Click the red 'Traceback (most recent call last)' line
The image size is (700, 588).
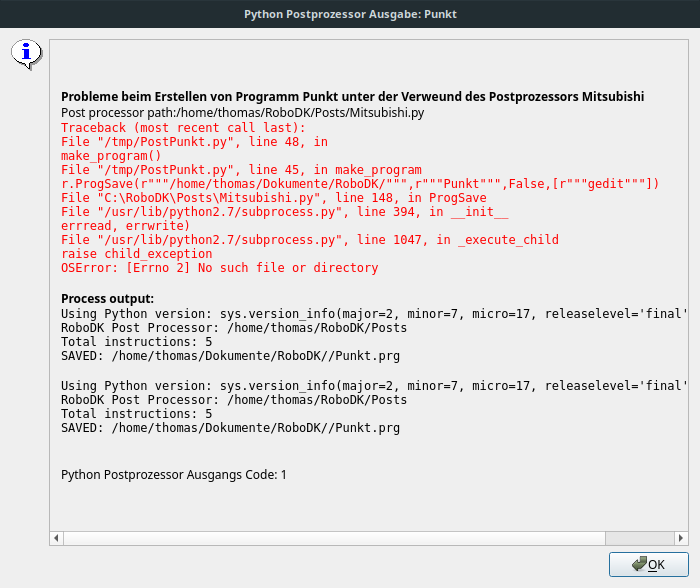(183, 129)
